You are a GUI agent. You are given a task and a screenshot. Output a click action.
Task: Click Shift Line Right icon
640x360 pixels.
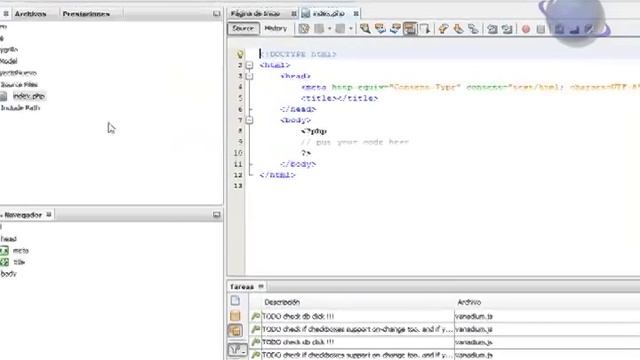point(507,29)
